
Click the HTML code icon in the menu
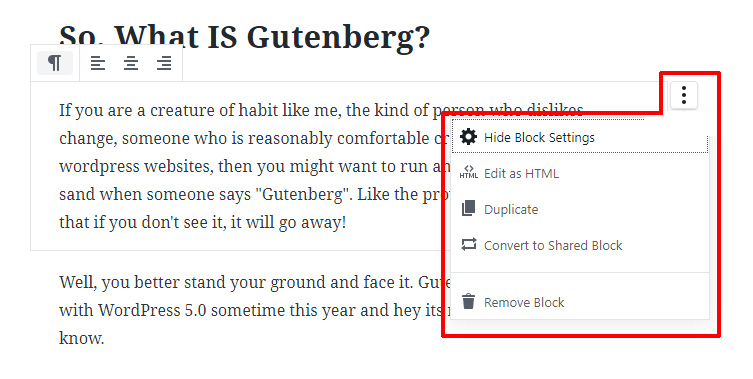[468, 172]
